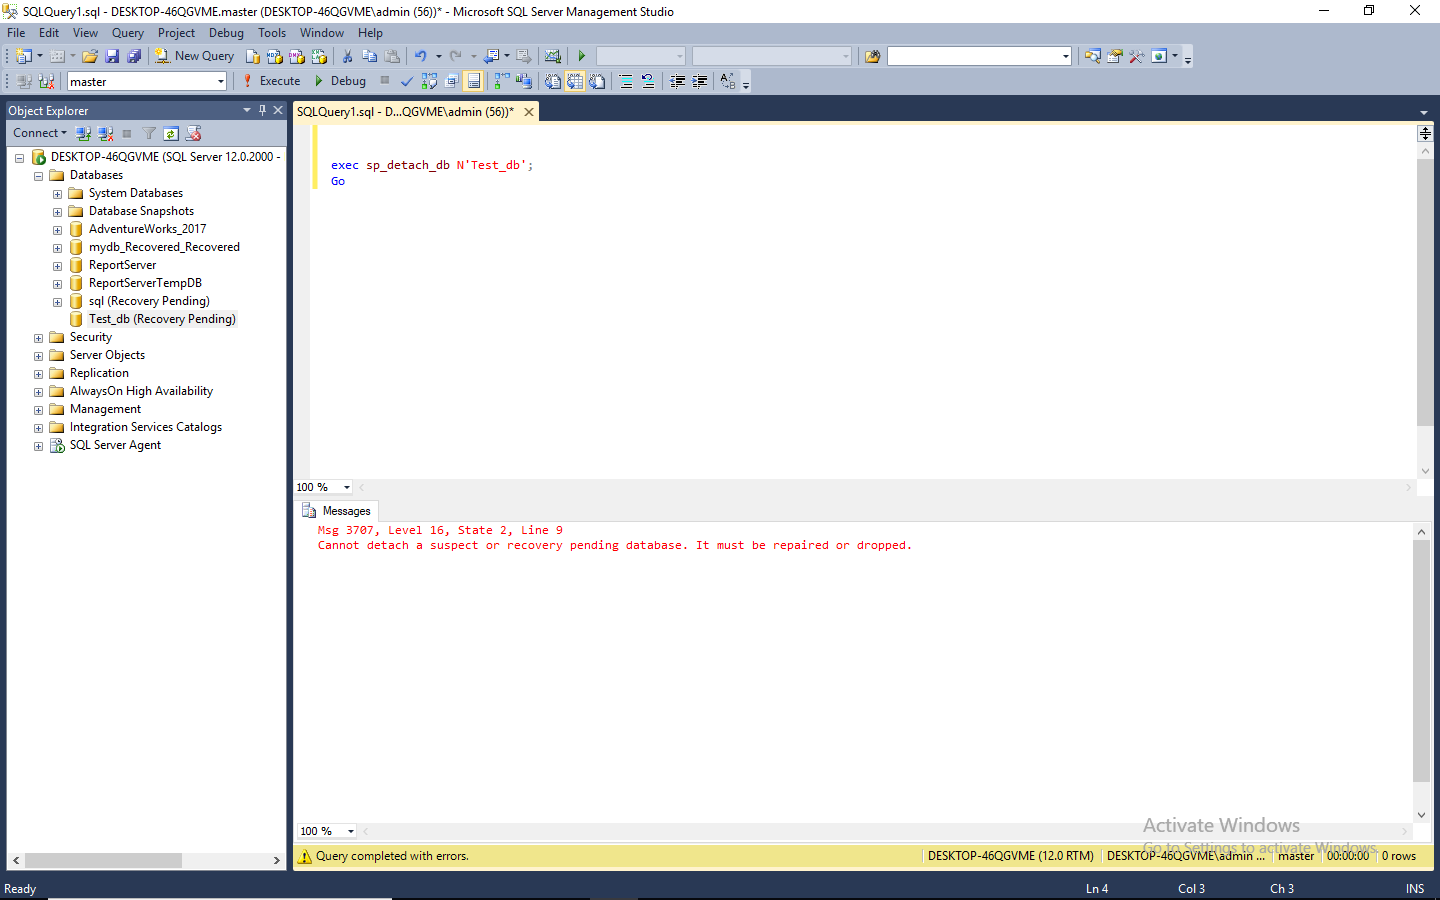Open the Query menu
Image resolution: width=1440 pixels, height=900 pixels.
click(x=127, y=33)
